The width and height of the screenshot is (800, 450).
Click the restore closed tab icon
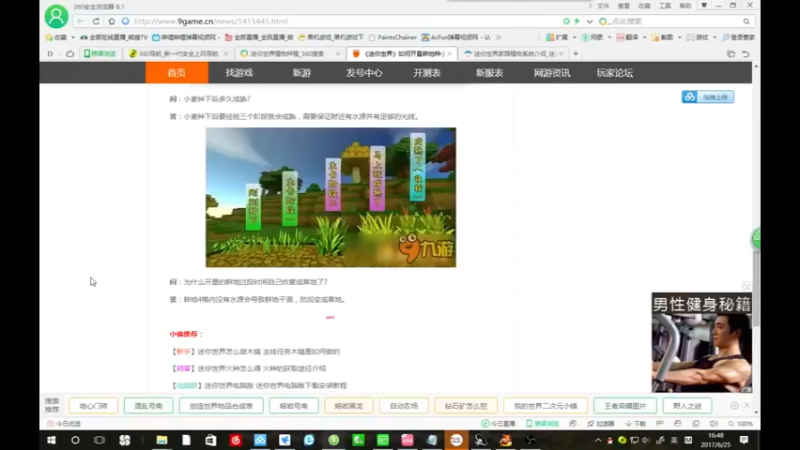[x=745, y=54]
